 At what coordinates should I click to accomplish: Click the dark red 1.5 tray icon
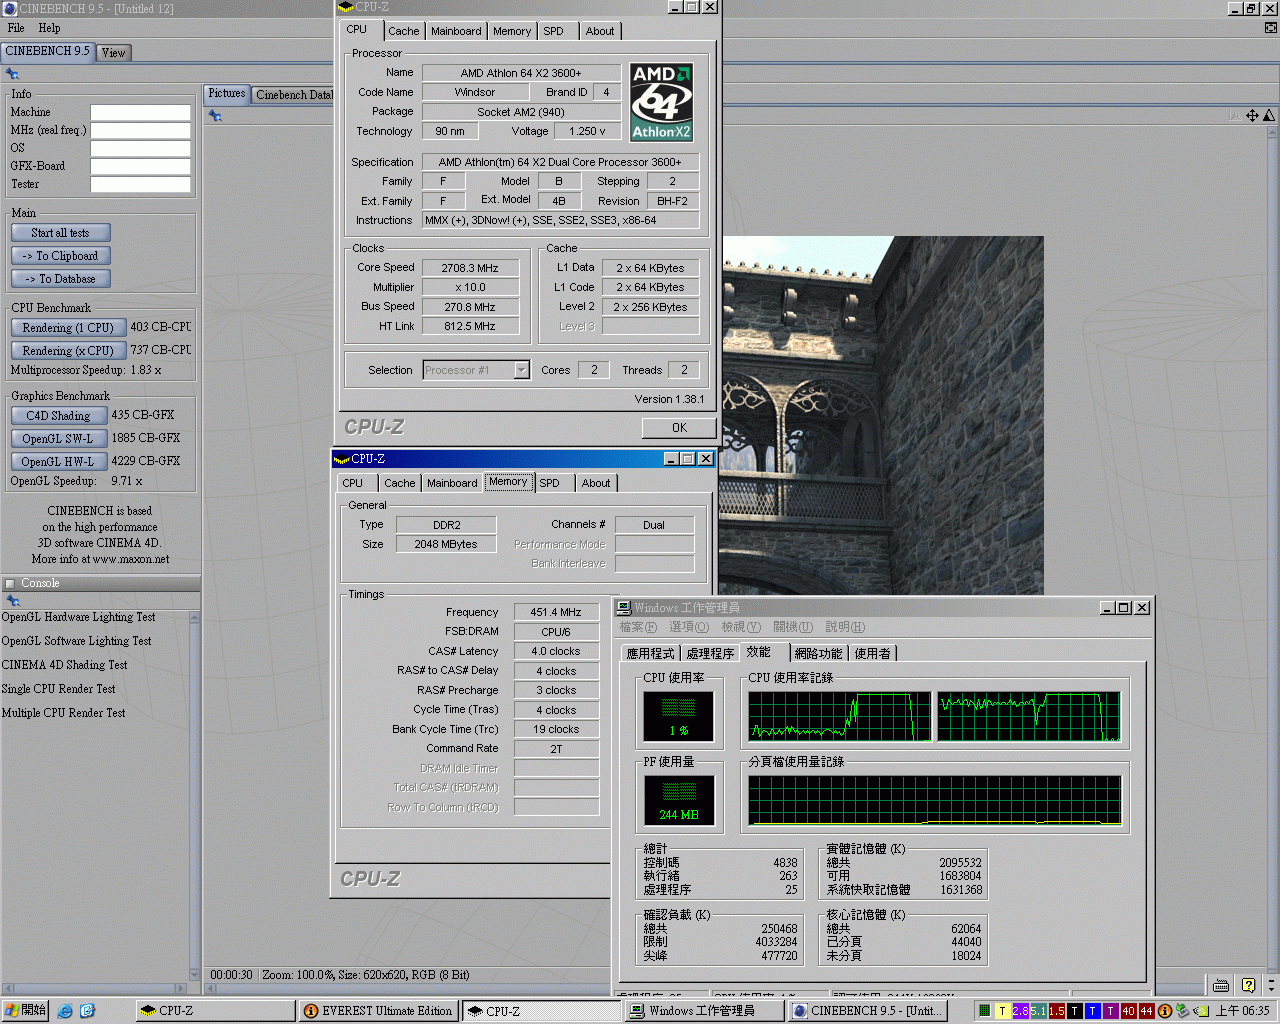[x=1056, y=1011]
